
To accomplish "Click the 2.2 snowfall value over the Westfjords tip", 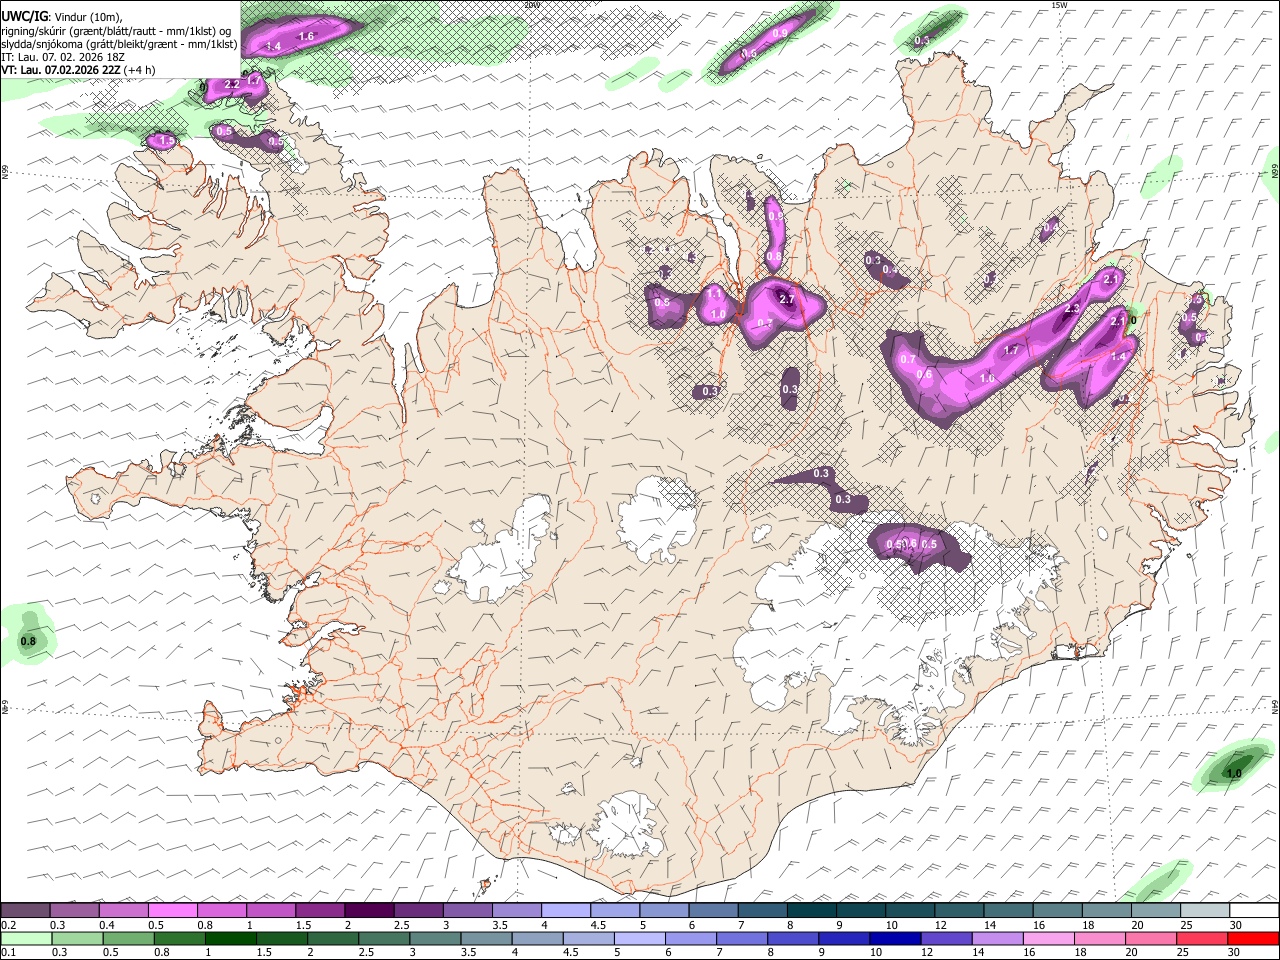I will click(232, 85).
